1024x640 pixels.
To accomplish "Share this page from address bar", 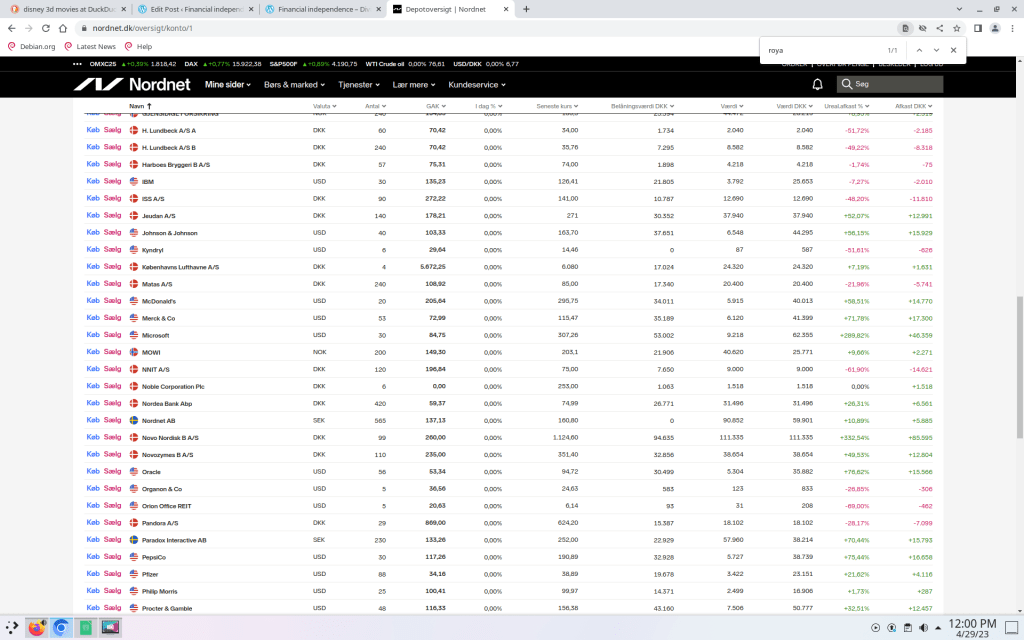I will click(939, 28).
